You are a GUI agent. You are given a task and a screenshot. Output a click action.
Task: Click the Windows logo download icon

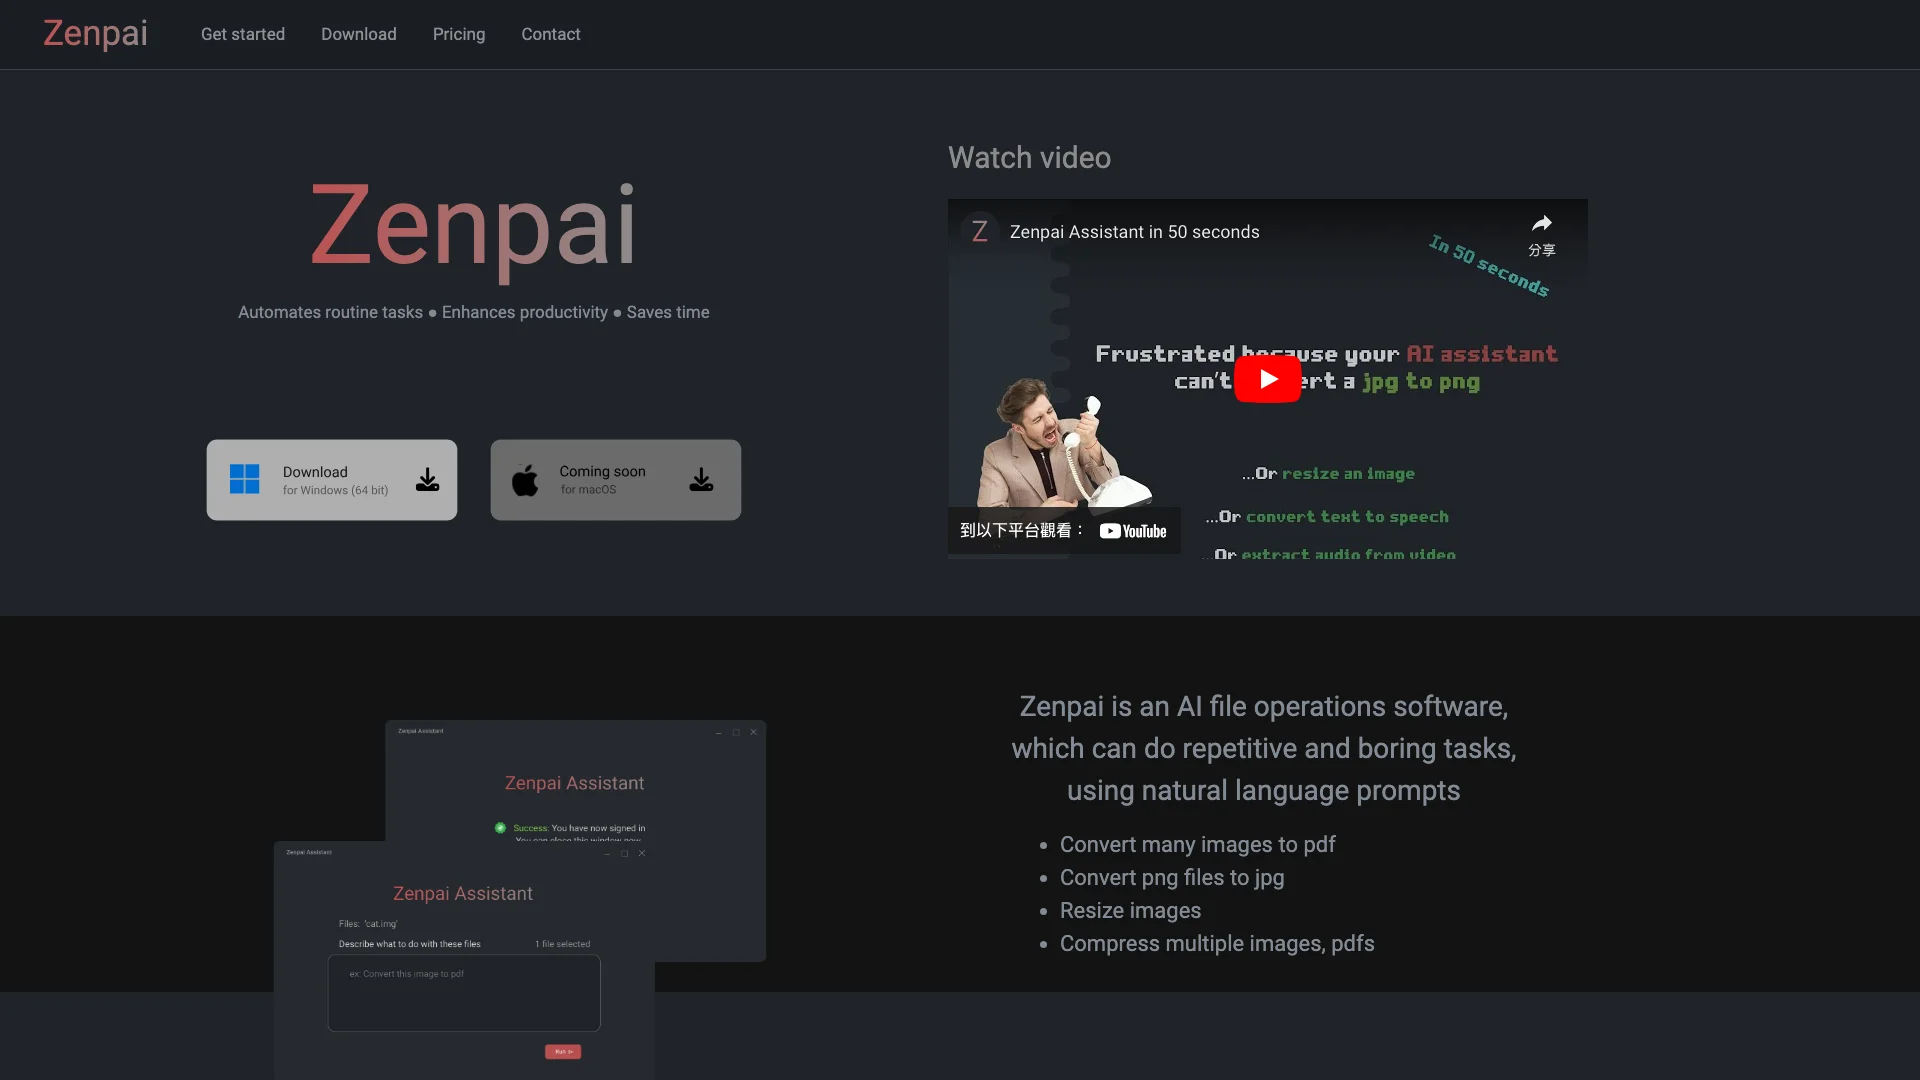[244, 480]
